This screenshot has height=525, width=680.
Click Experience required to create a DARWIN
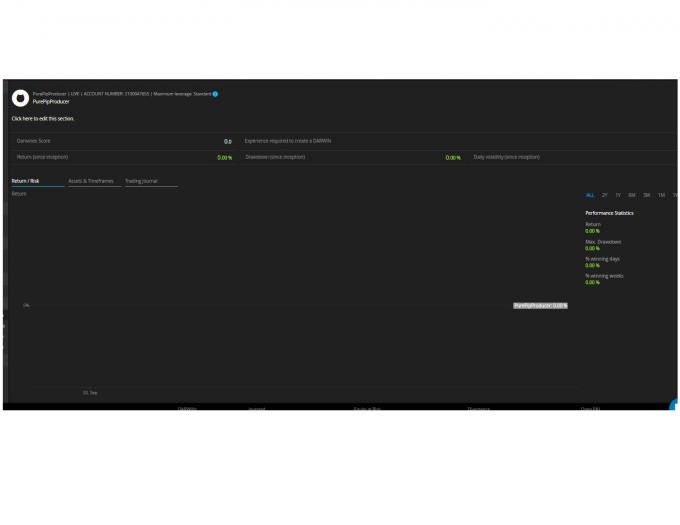288,141
